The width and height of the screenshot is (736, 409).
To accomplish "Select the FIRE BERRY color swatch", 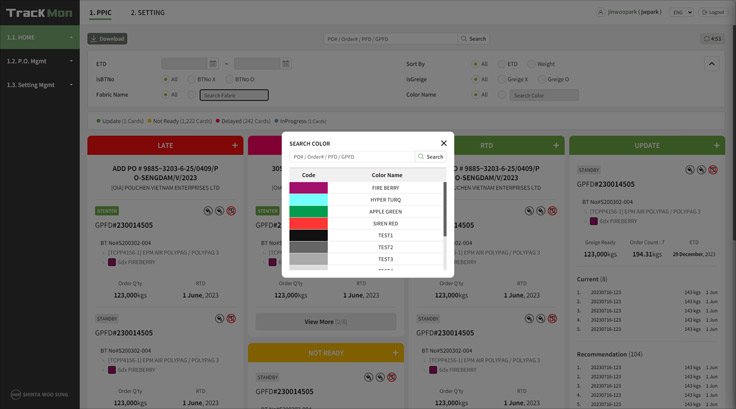I will click(x=308, y=188).
